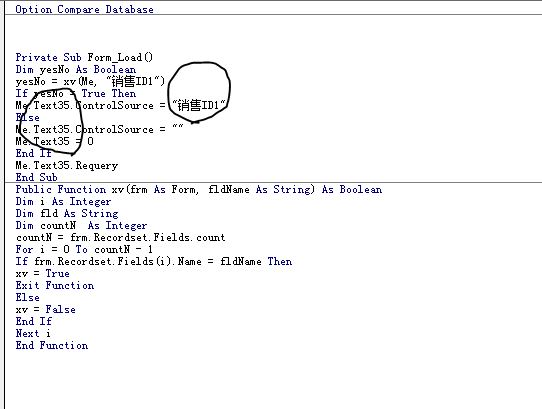Click the Public Function xv declaration line
The image size is (542, 409).
pos(199,189)
